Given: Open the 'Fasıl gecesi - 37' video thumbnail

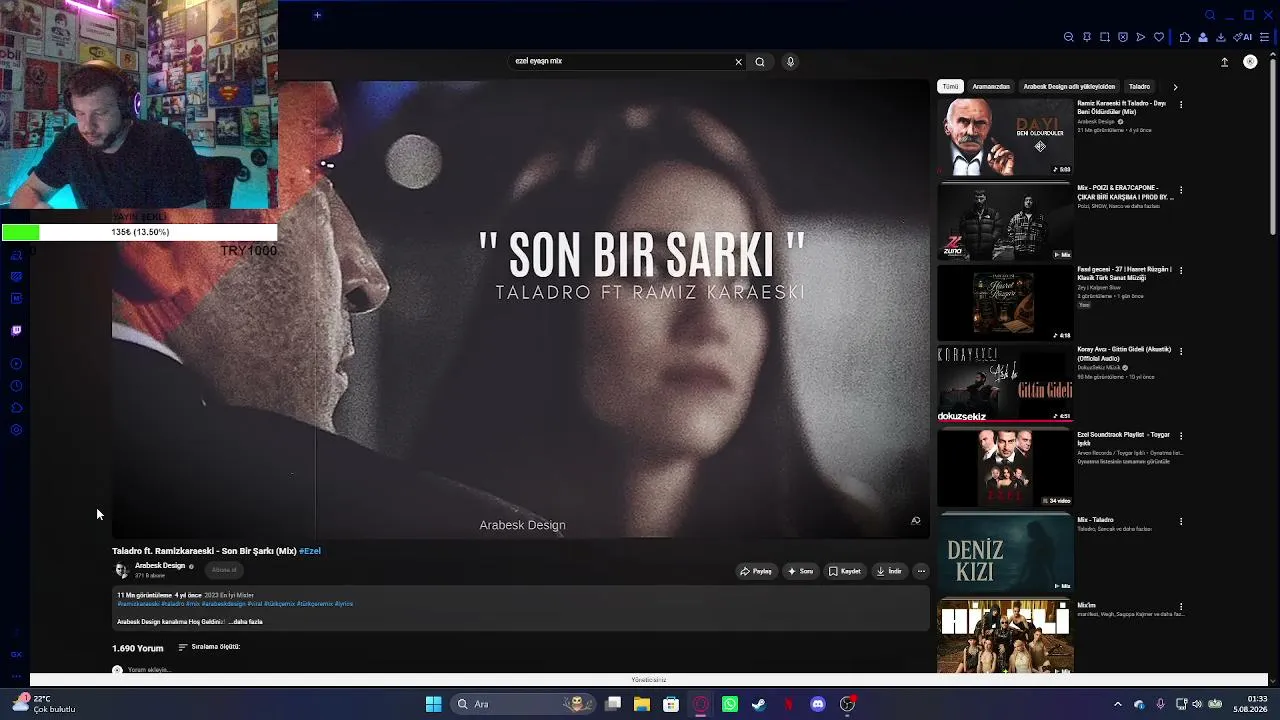Looking at the screenshot, I should (1005, 302).
